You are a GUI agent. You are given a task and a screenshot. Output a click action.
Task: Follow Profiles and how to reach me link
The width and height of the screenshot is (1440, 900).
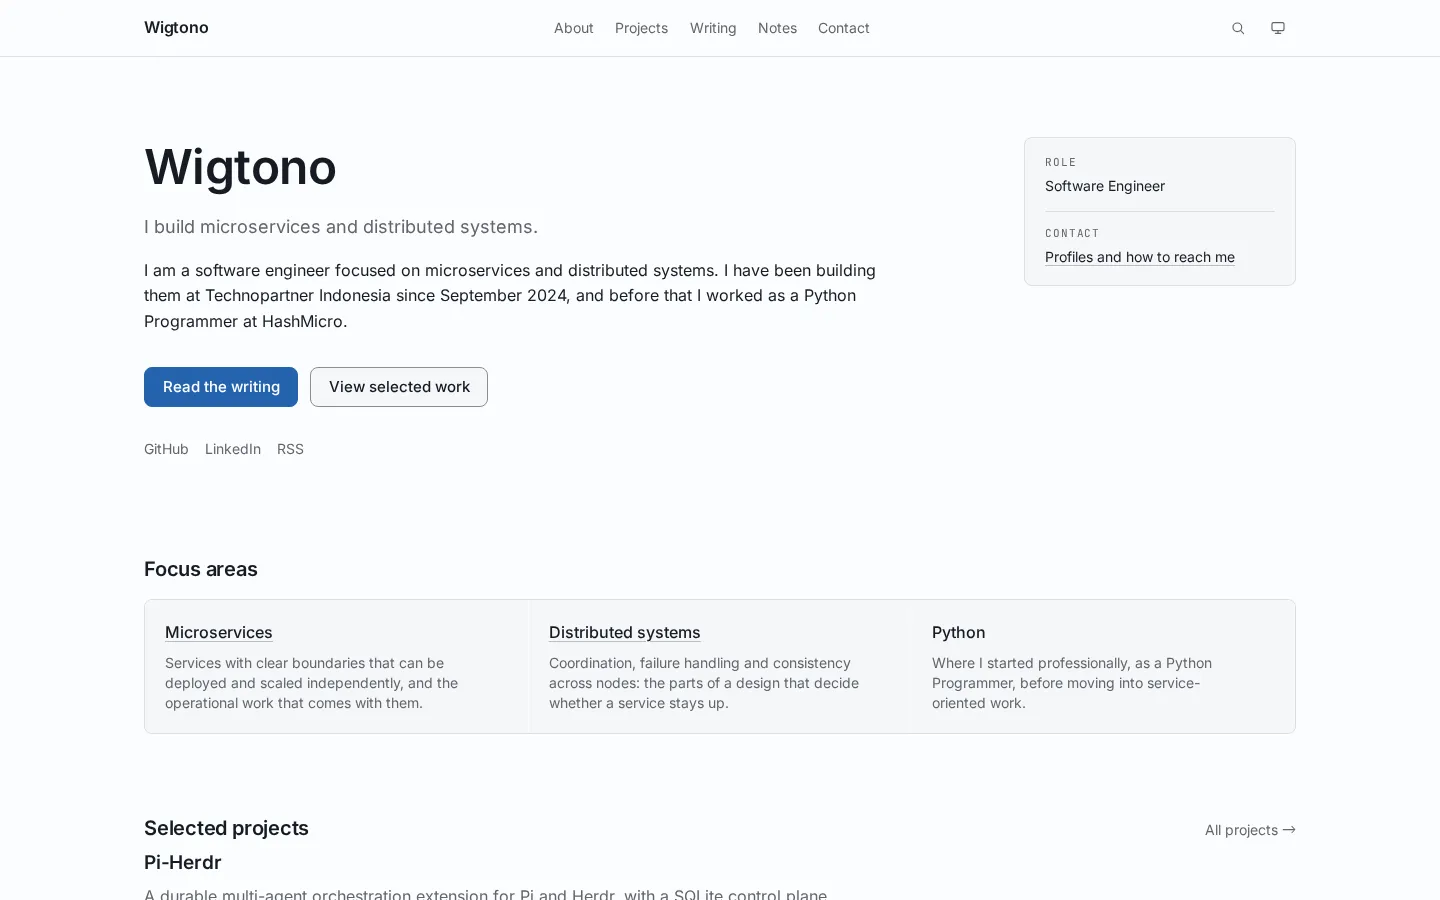pyautogui.click(x=1140, y=257)
